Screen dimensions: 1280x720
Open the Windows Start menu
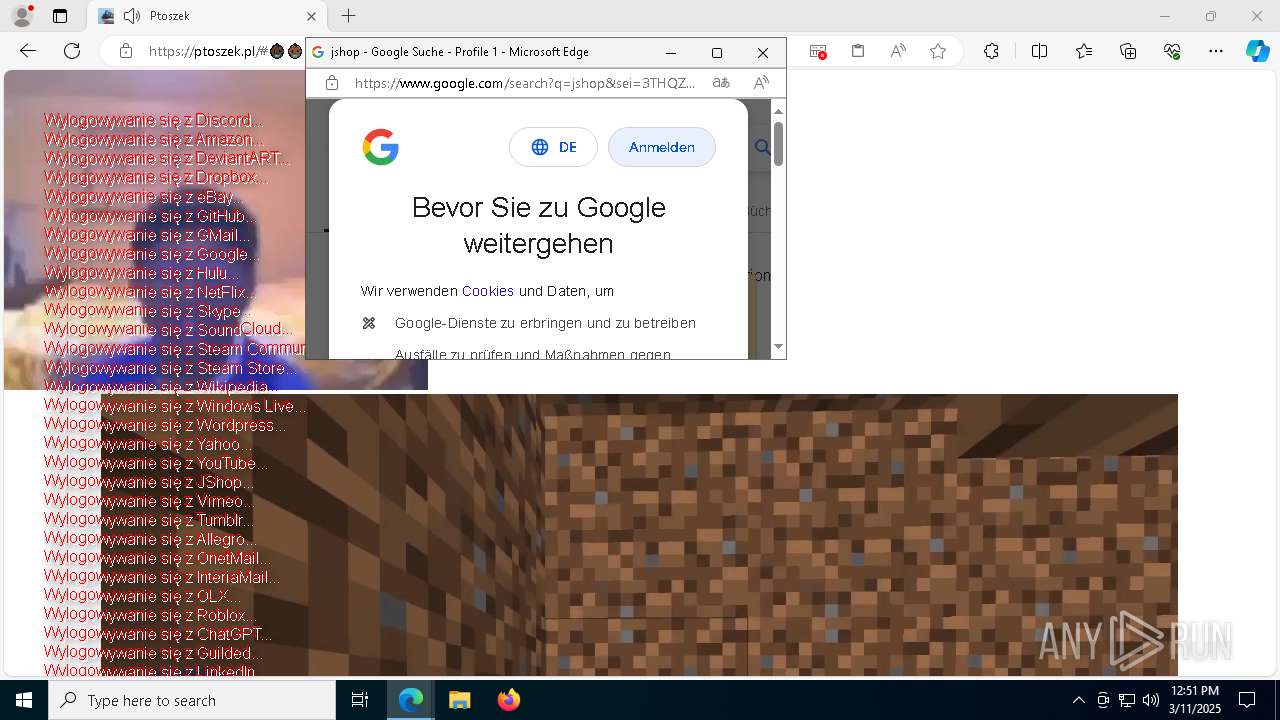click(24, 700)
